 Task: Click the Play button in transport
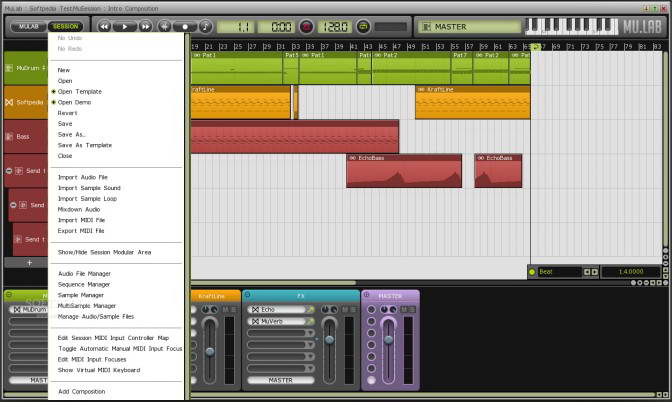[126, 26]
